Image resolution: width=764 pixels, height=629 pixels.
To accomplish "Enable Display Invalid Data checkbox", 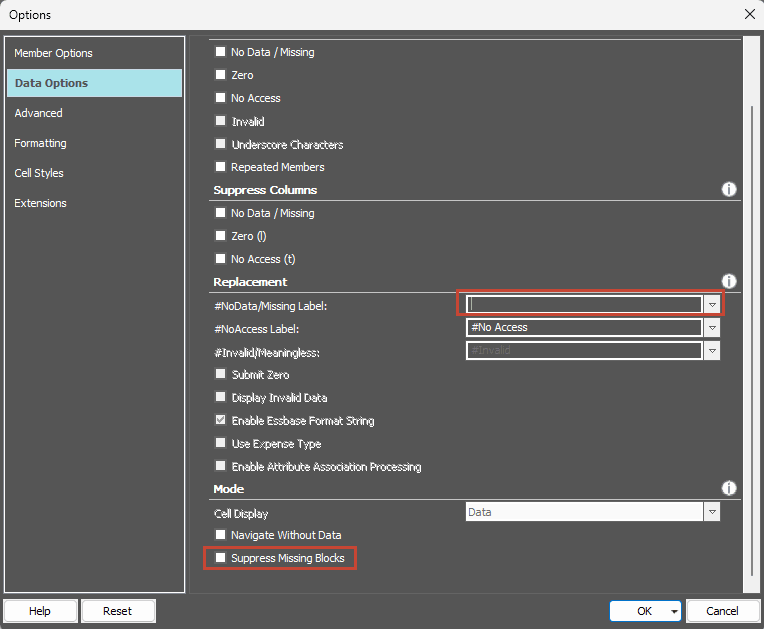I will (x=220, y=397).
